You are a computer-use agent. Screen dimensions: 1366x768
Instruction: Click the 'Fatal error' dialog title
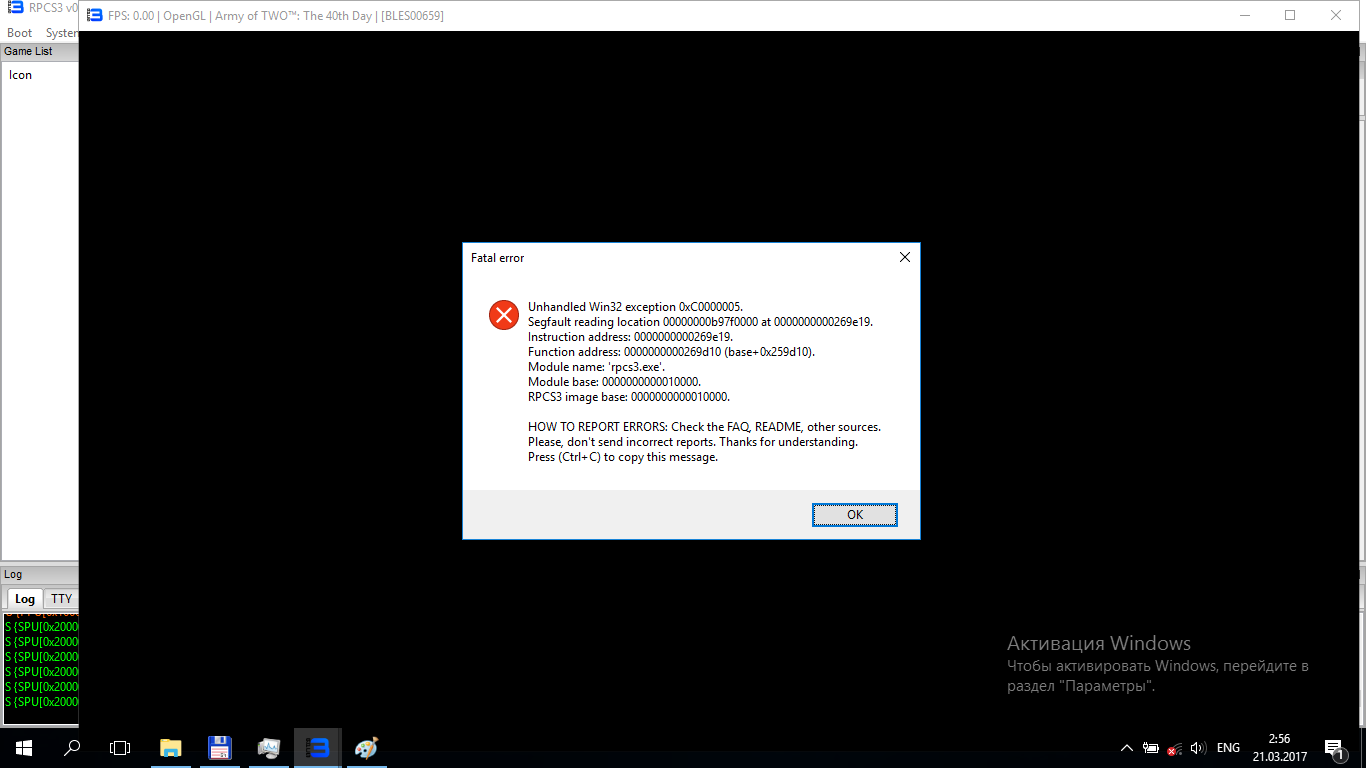pyautogui.click(x=498, y=258)
